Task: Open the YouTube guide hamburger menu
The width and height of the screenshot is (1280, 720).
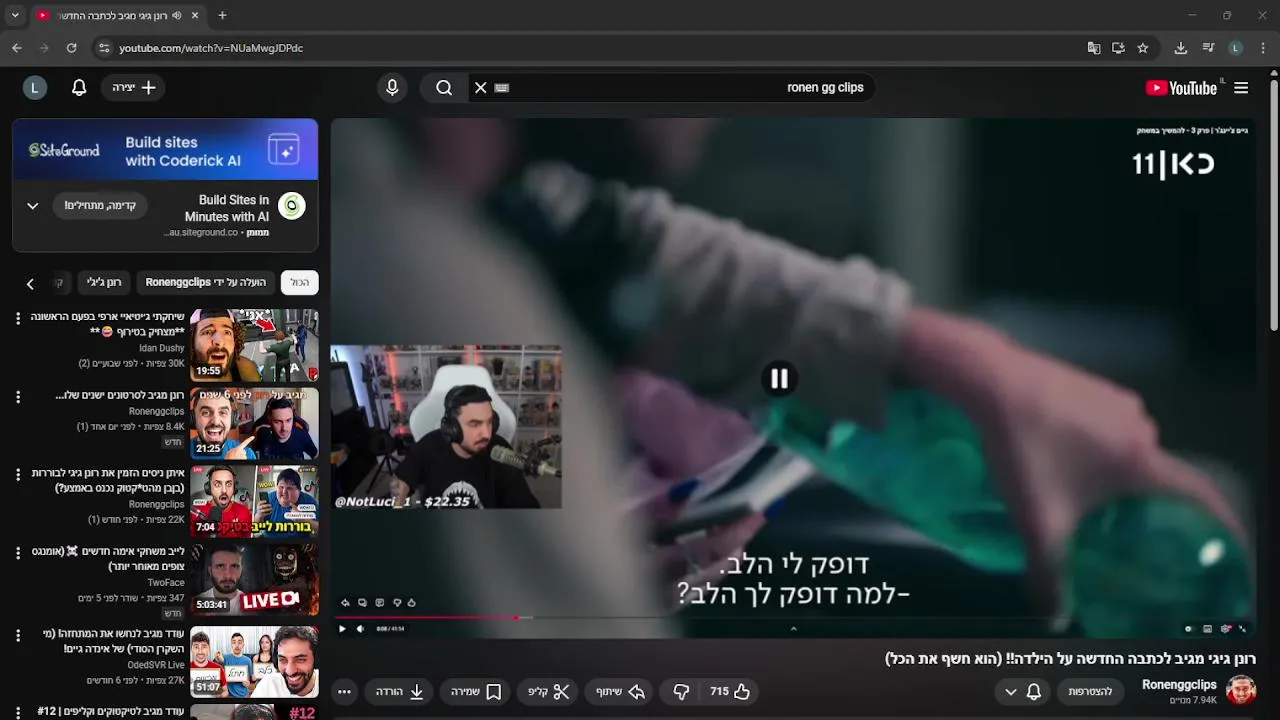Action: (x=1241, y=88)
